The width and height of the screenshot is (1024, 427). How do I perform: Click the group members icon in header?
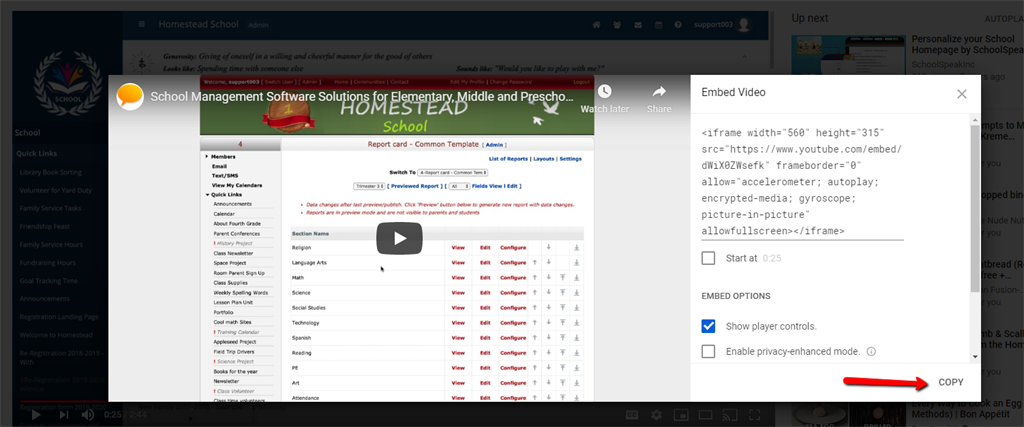[x=616, y=25]
